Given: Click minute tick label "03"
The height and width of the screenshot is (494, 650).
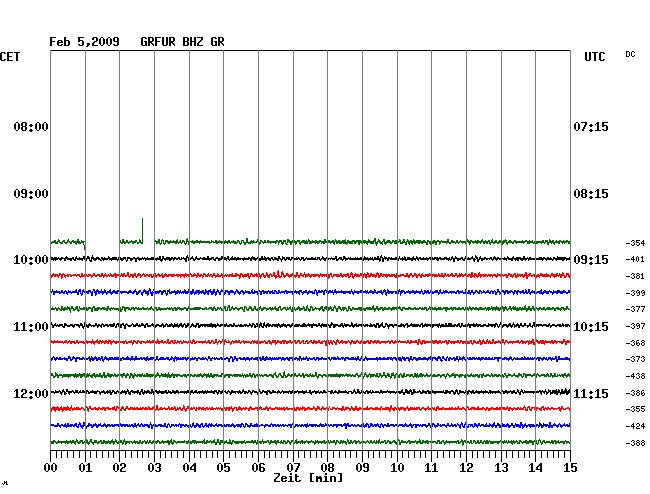Looking at the screenshot, I should click(x=154, y=468).
